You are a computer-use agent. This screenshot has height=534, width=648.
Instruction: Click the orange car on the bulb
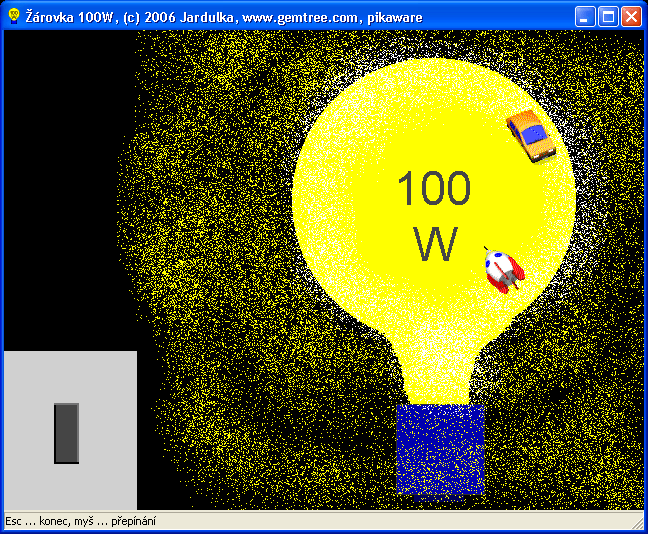(x=531, y=135)
